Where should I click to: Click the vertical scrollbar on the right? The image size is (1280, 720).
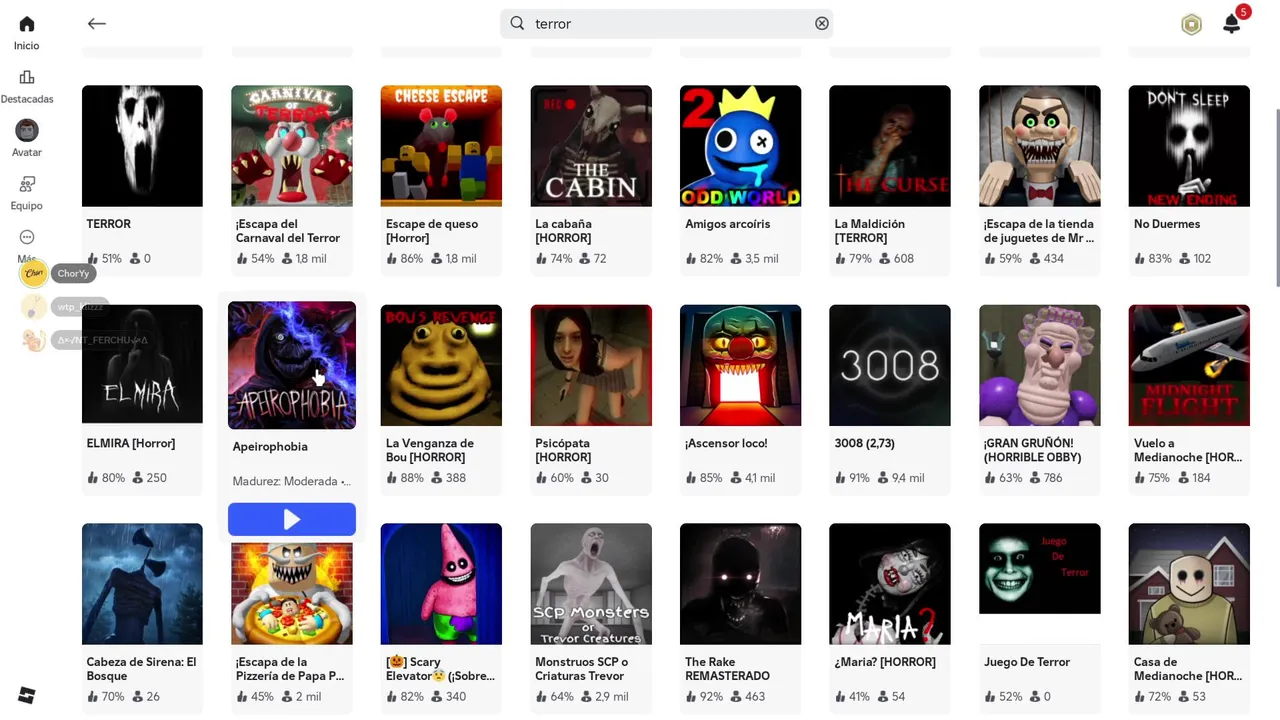[1275, 182]
